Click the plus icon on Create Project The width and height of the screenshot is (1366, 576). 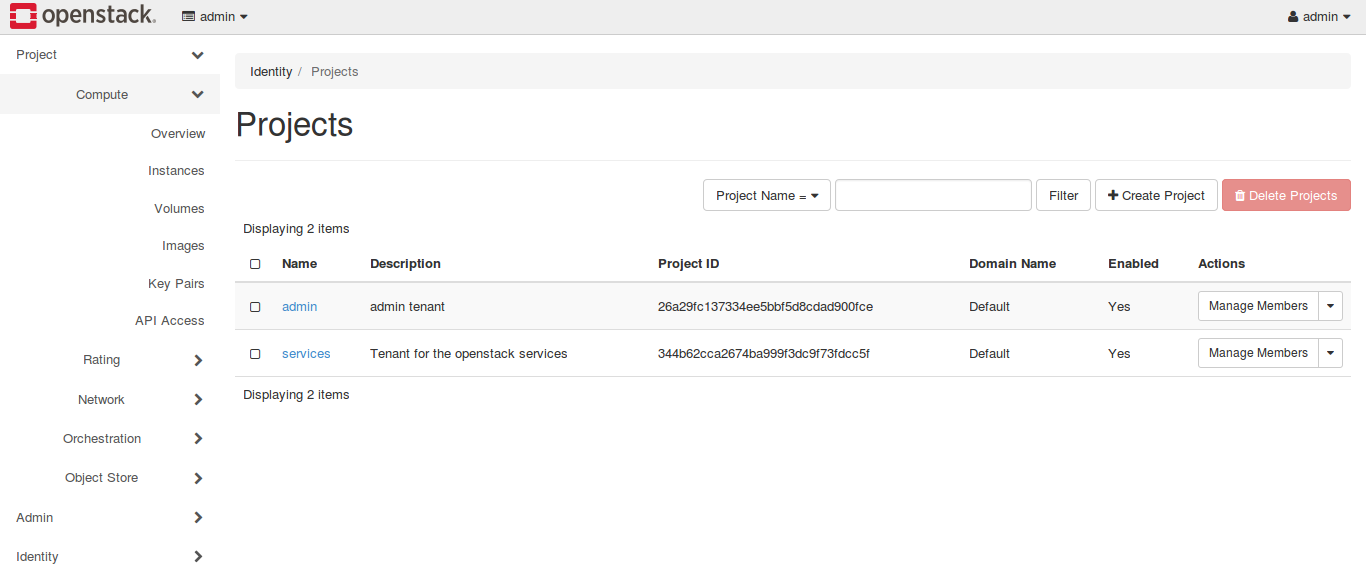pyautogui.click(x=1113, y=195)
